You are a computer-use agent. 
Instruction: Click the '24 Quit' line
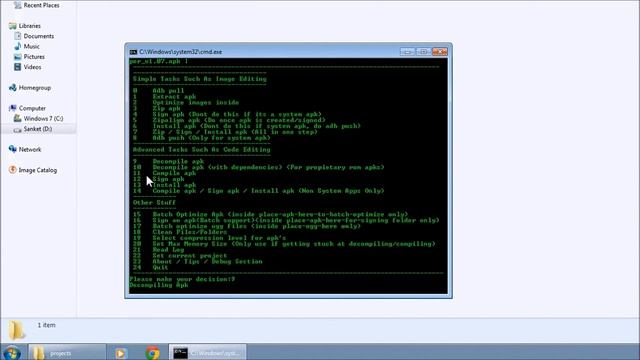pos(151,267)
